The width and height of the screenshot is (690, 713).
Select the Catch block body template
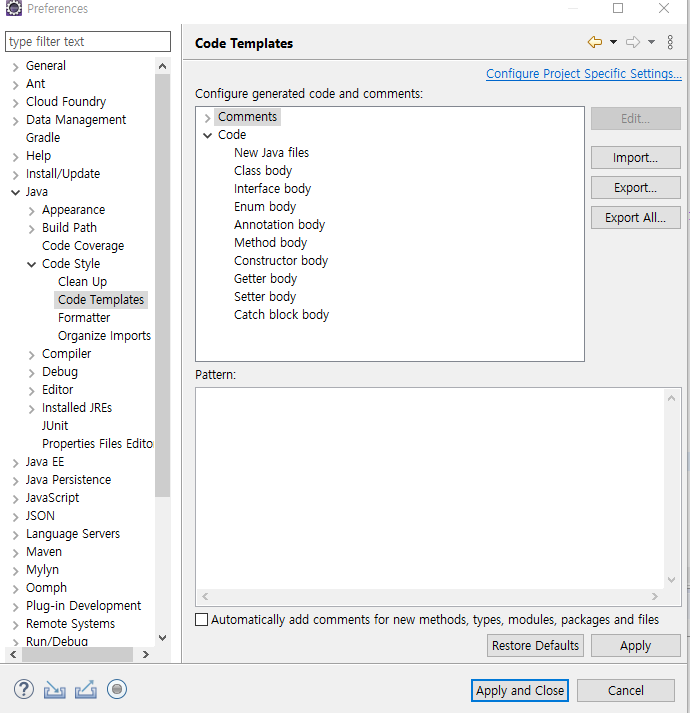tap(281, 315)
